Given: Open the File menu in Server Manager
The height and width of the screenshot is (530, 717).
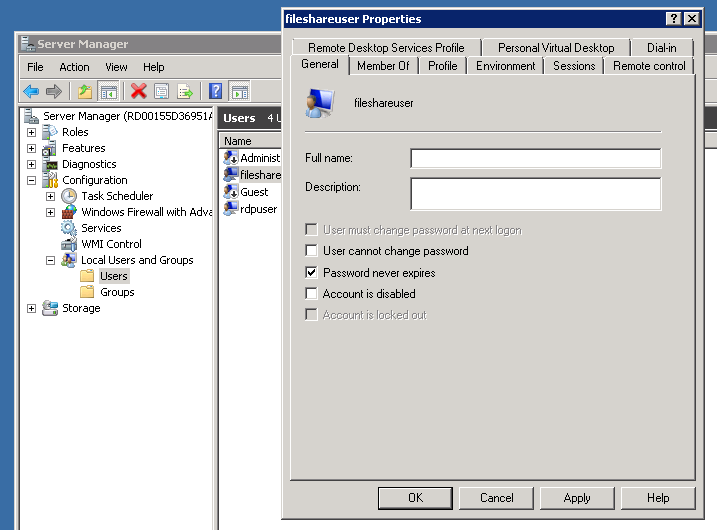Looking at the screenshot, I should [35, 67].
